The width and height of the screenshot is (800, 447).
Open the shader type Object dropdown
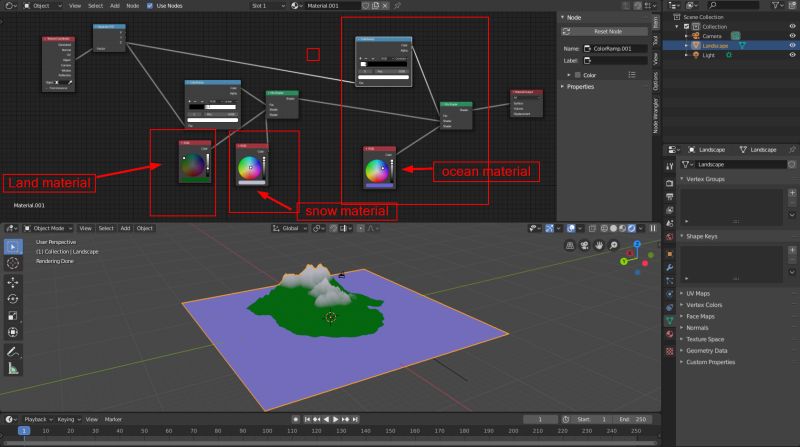pyautogui.click(x=42, y=6)
